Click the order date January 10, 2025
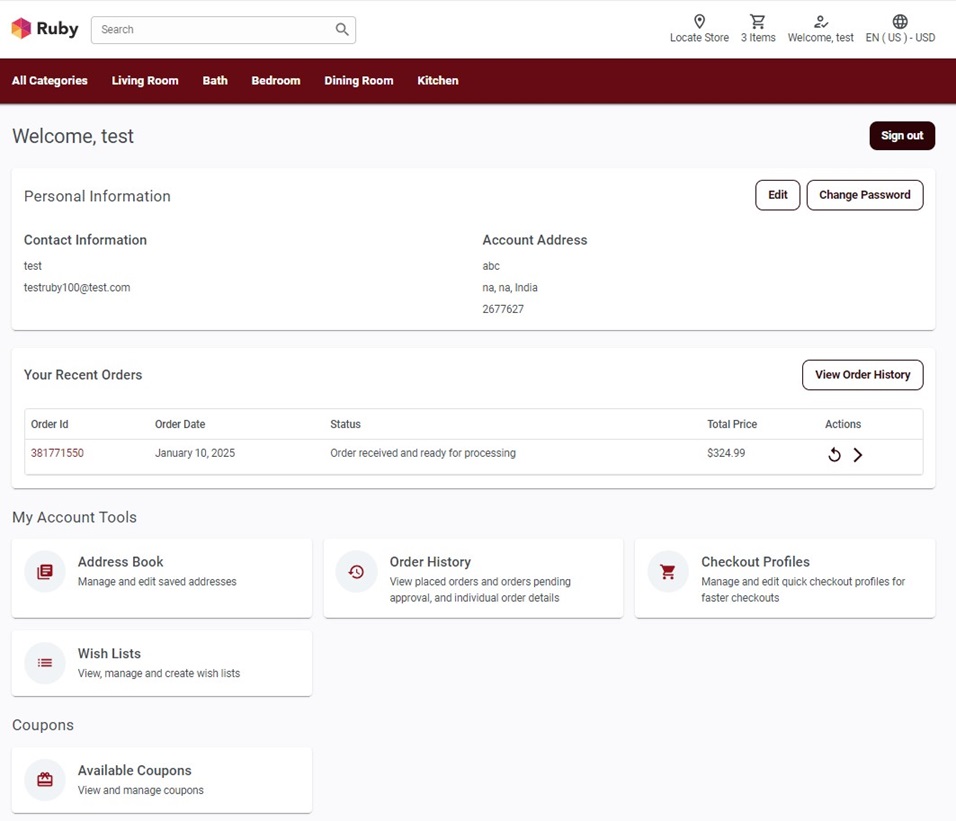Image resolution: width=956 pixels, height=821 pixels. click(194, 453)
